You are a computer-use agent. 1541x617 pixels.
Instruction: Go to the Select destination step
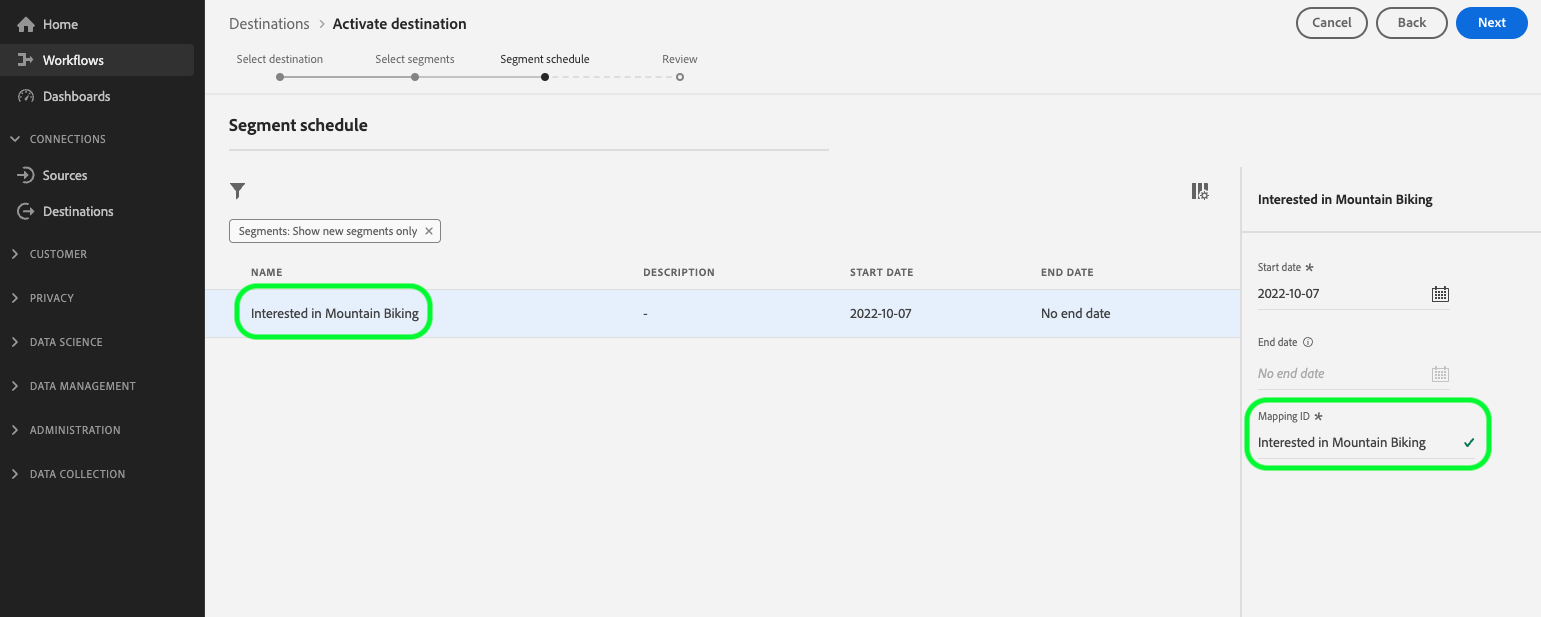280,67
